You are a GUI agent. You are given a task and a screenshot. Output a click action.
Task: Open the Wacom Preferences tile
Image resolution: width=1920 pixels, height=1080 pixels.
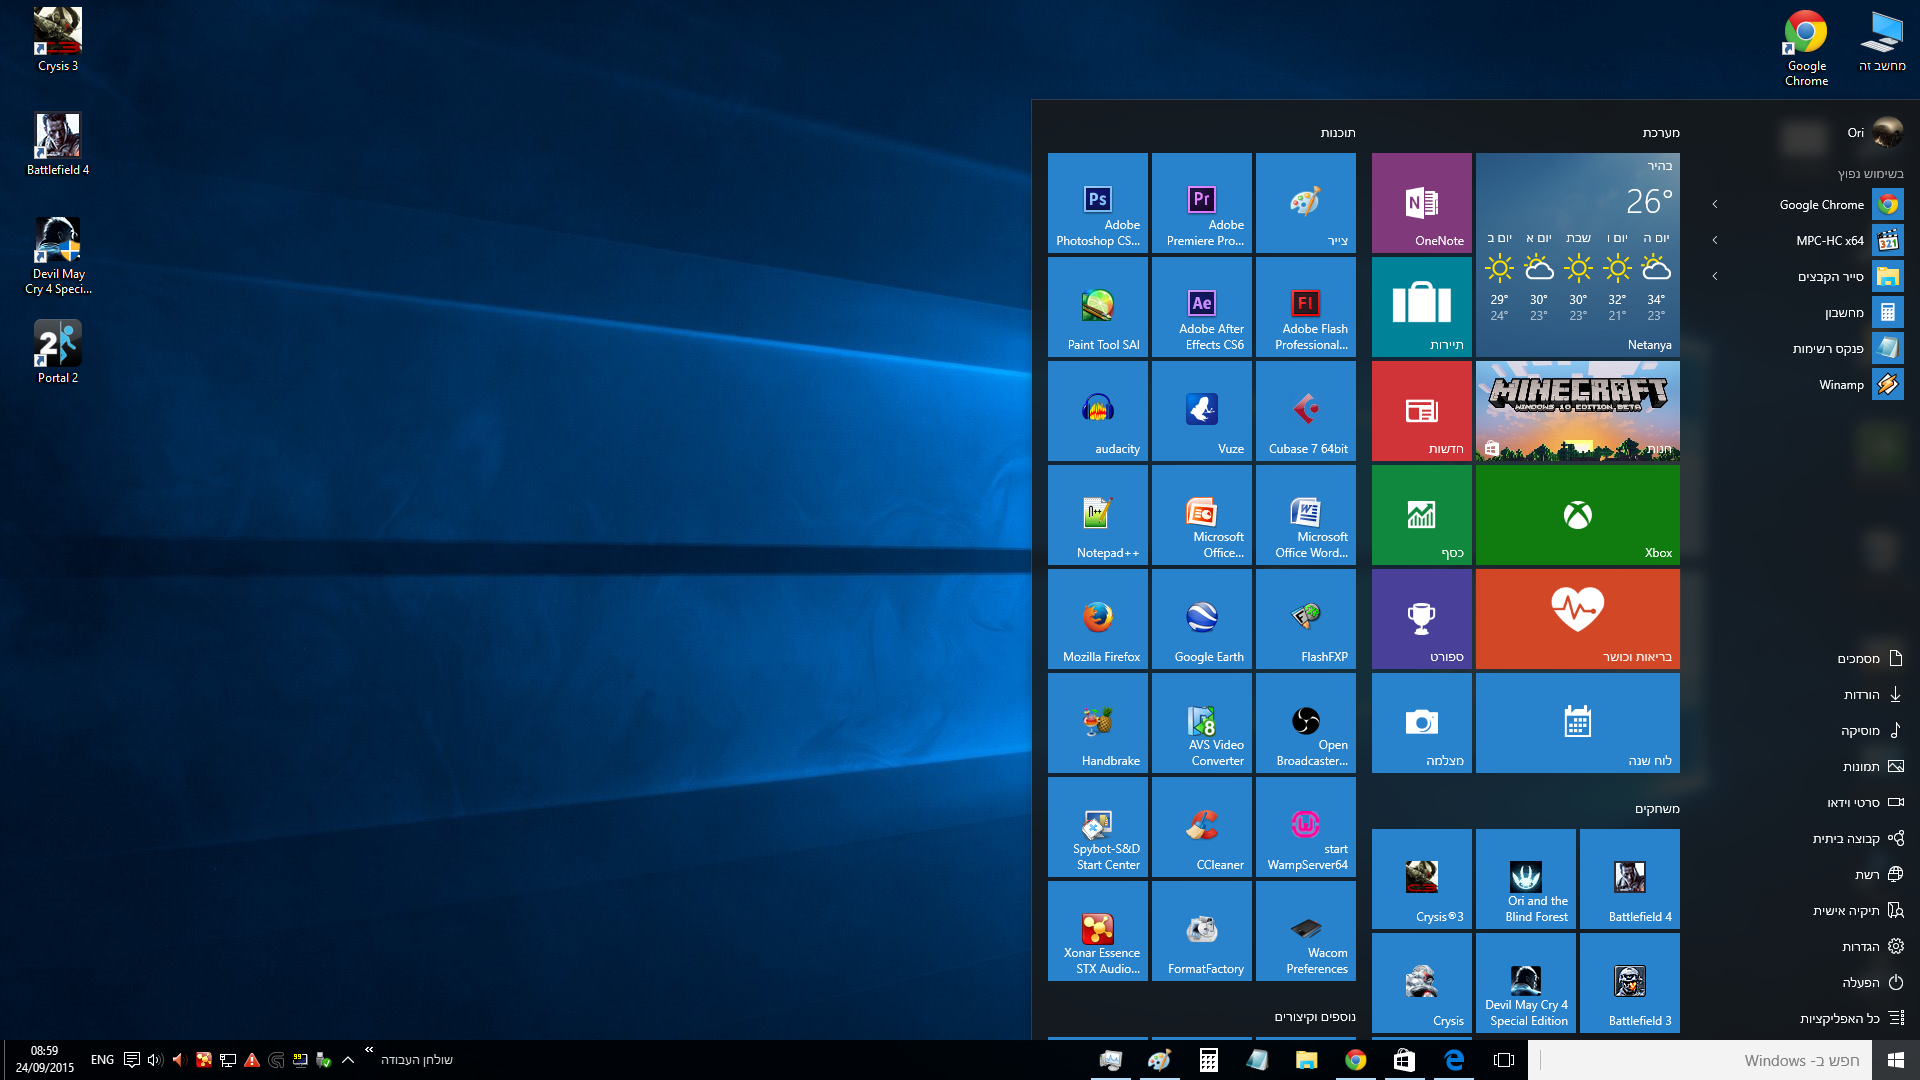1306,931
